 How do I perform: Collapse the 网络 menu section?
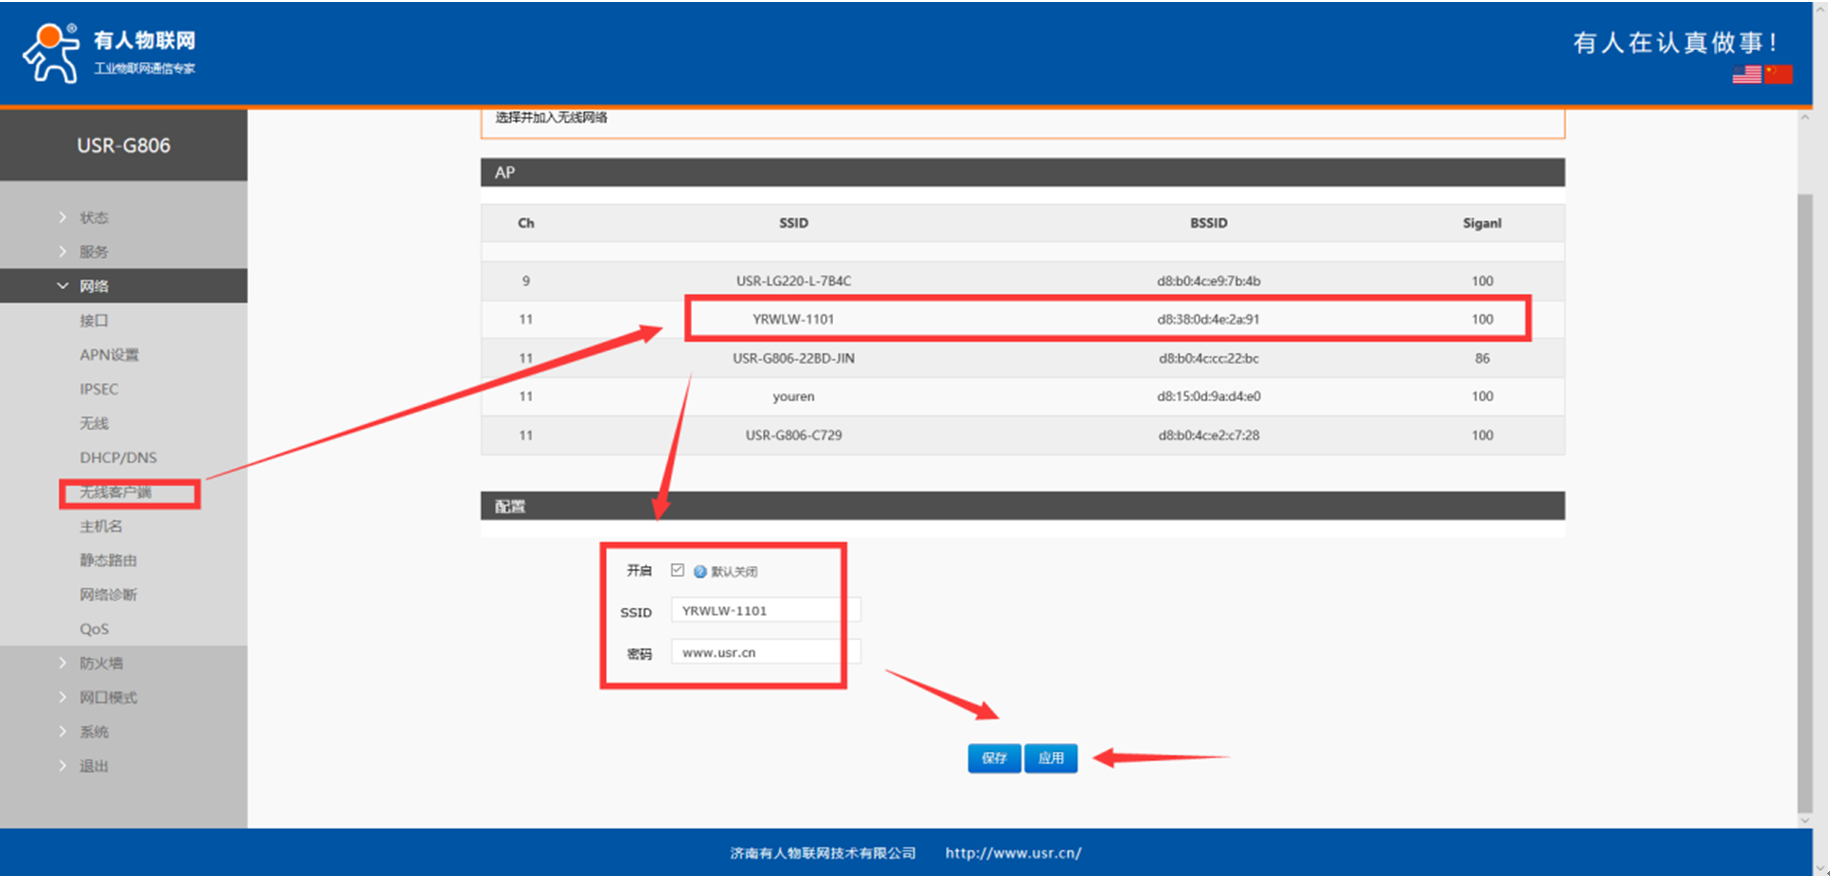pos(94,286)
